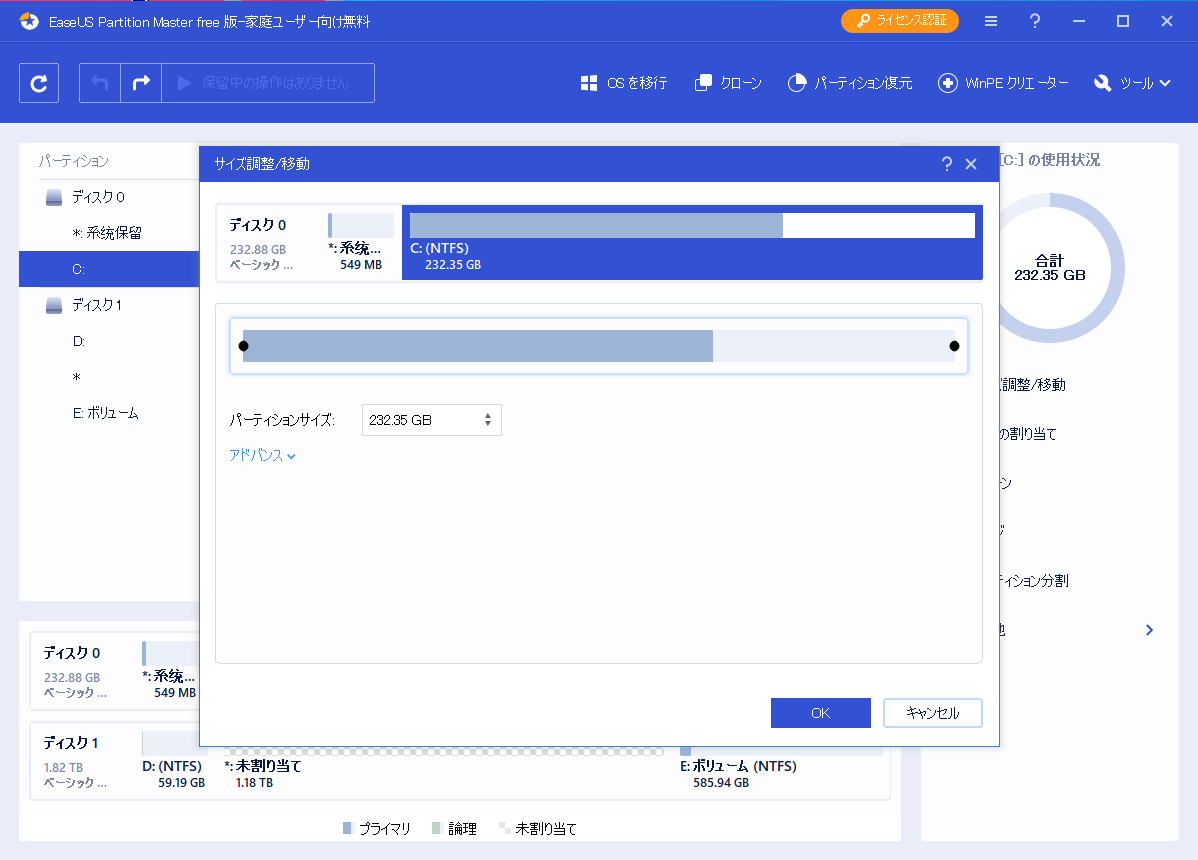Screen dimensions: 1198x860
Task: Expand the ツール tools dropdown
Action: pos(1132,83)
